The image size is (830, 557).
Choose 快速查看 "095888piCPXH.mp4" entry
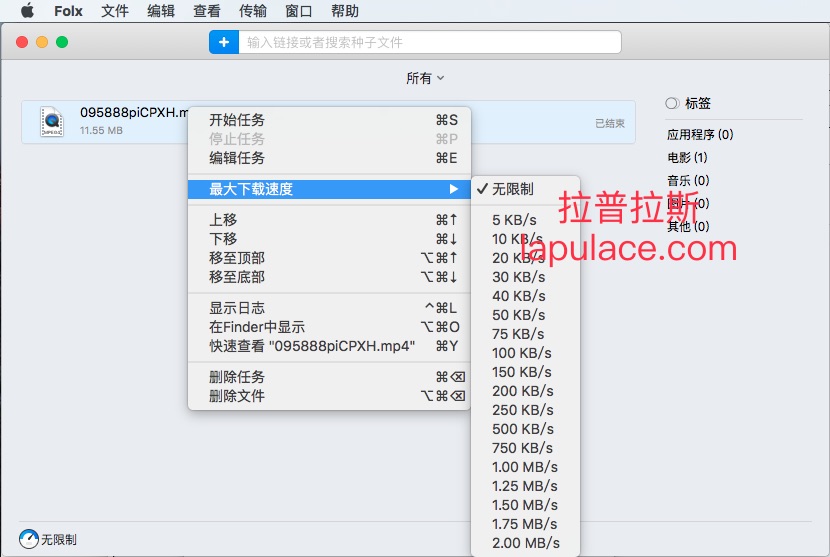329,346
